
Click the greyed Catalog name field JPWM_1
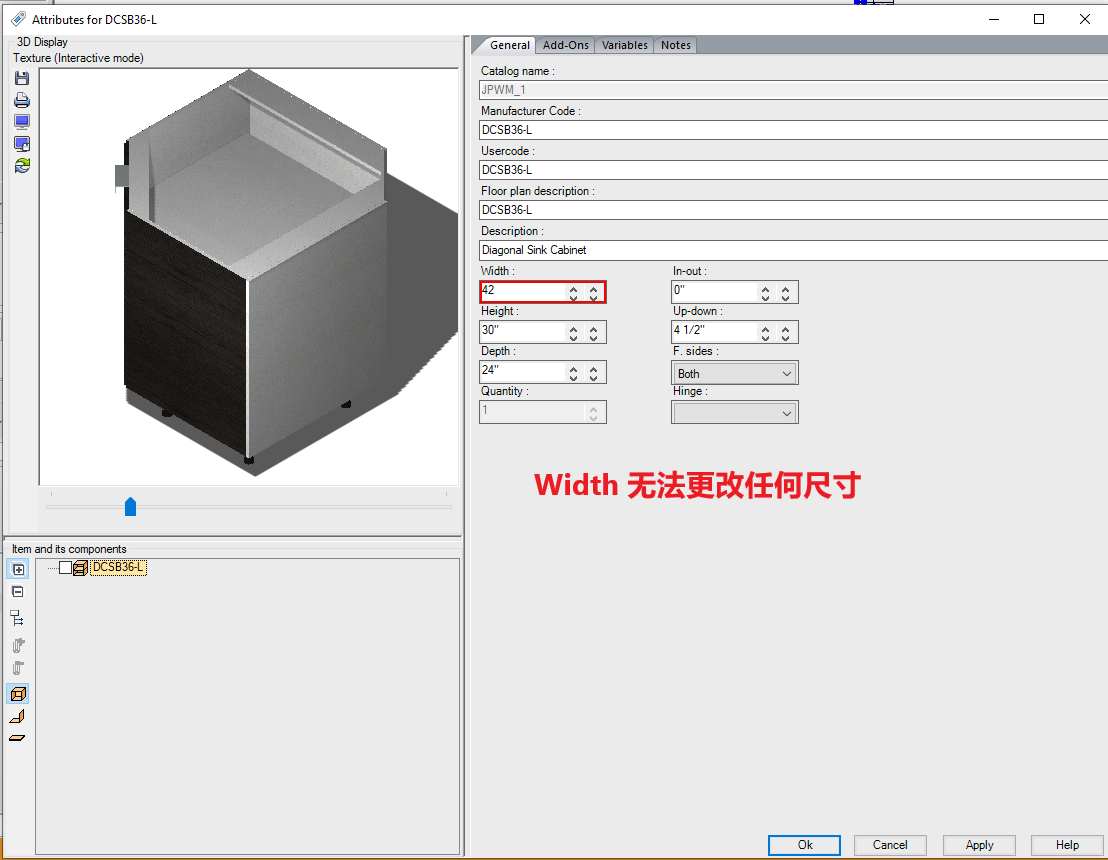(793, 90)
